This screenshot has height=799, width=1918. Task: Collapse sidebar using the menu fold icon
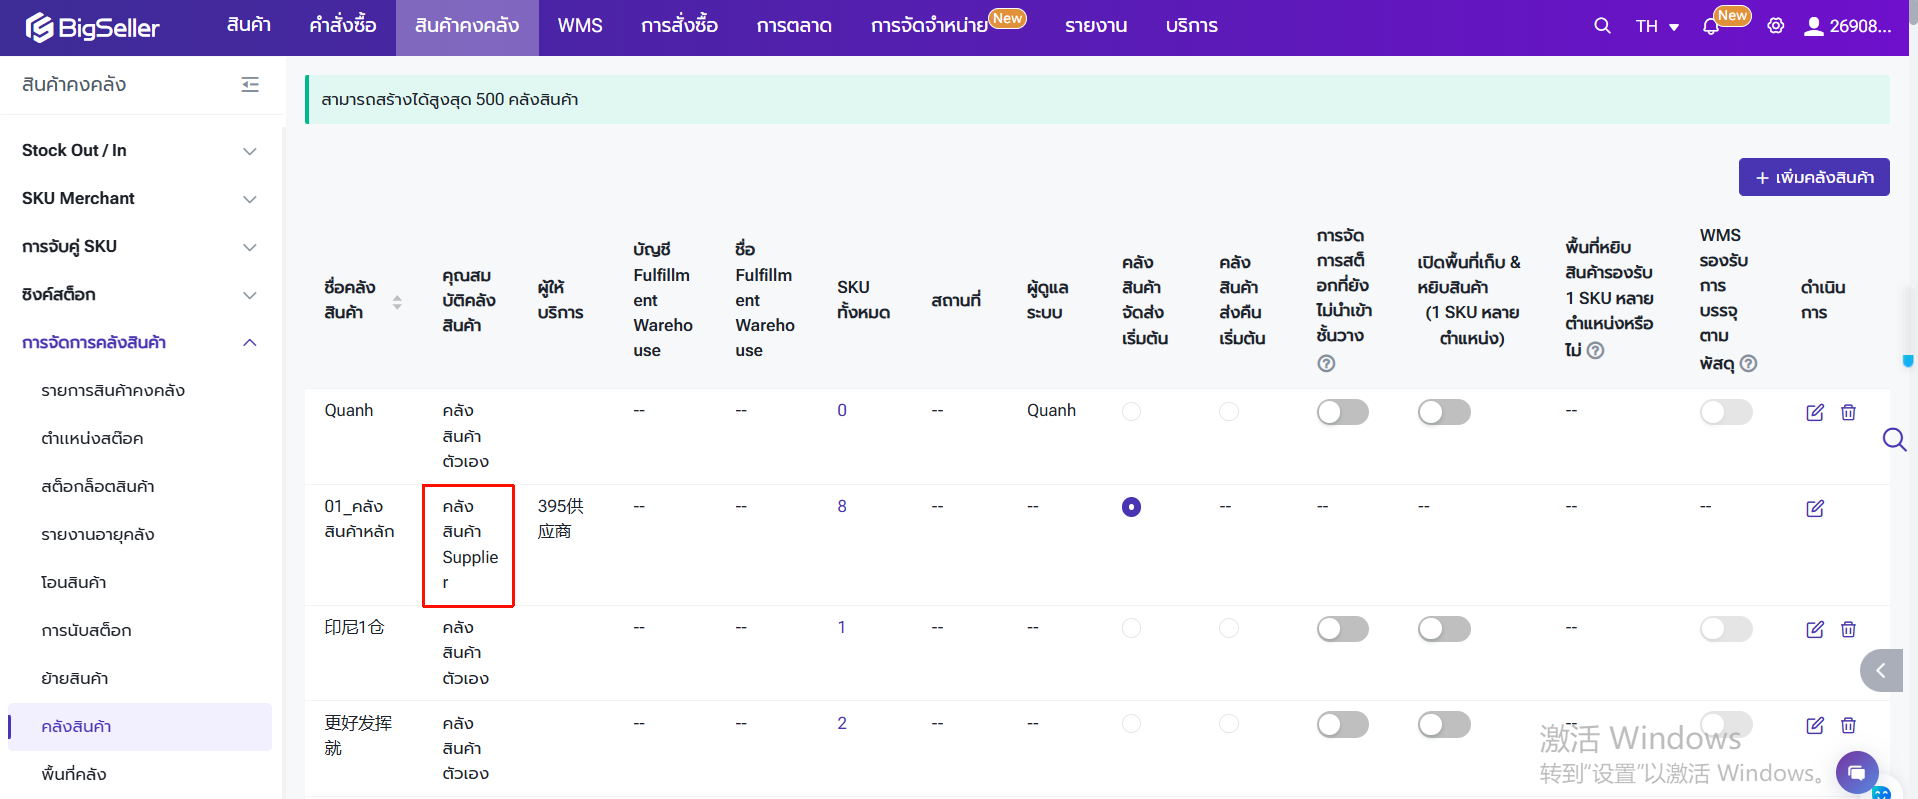pos(250,85)
